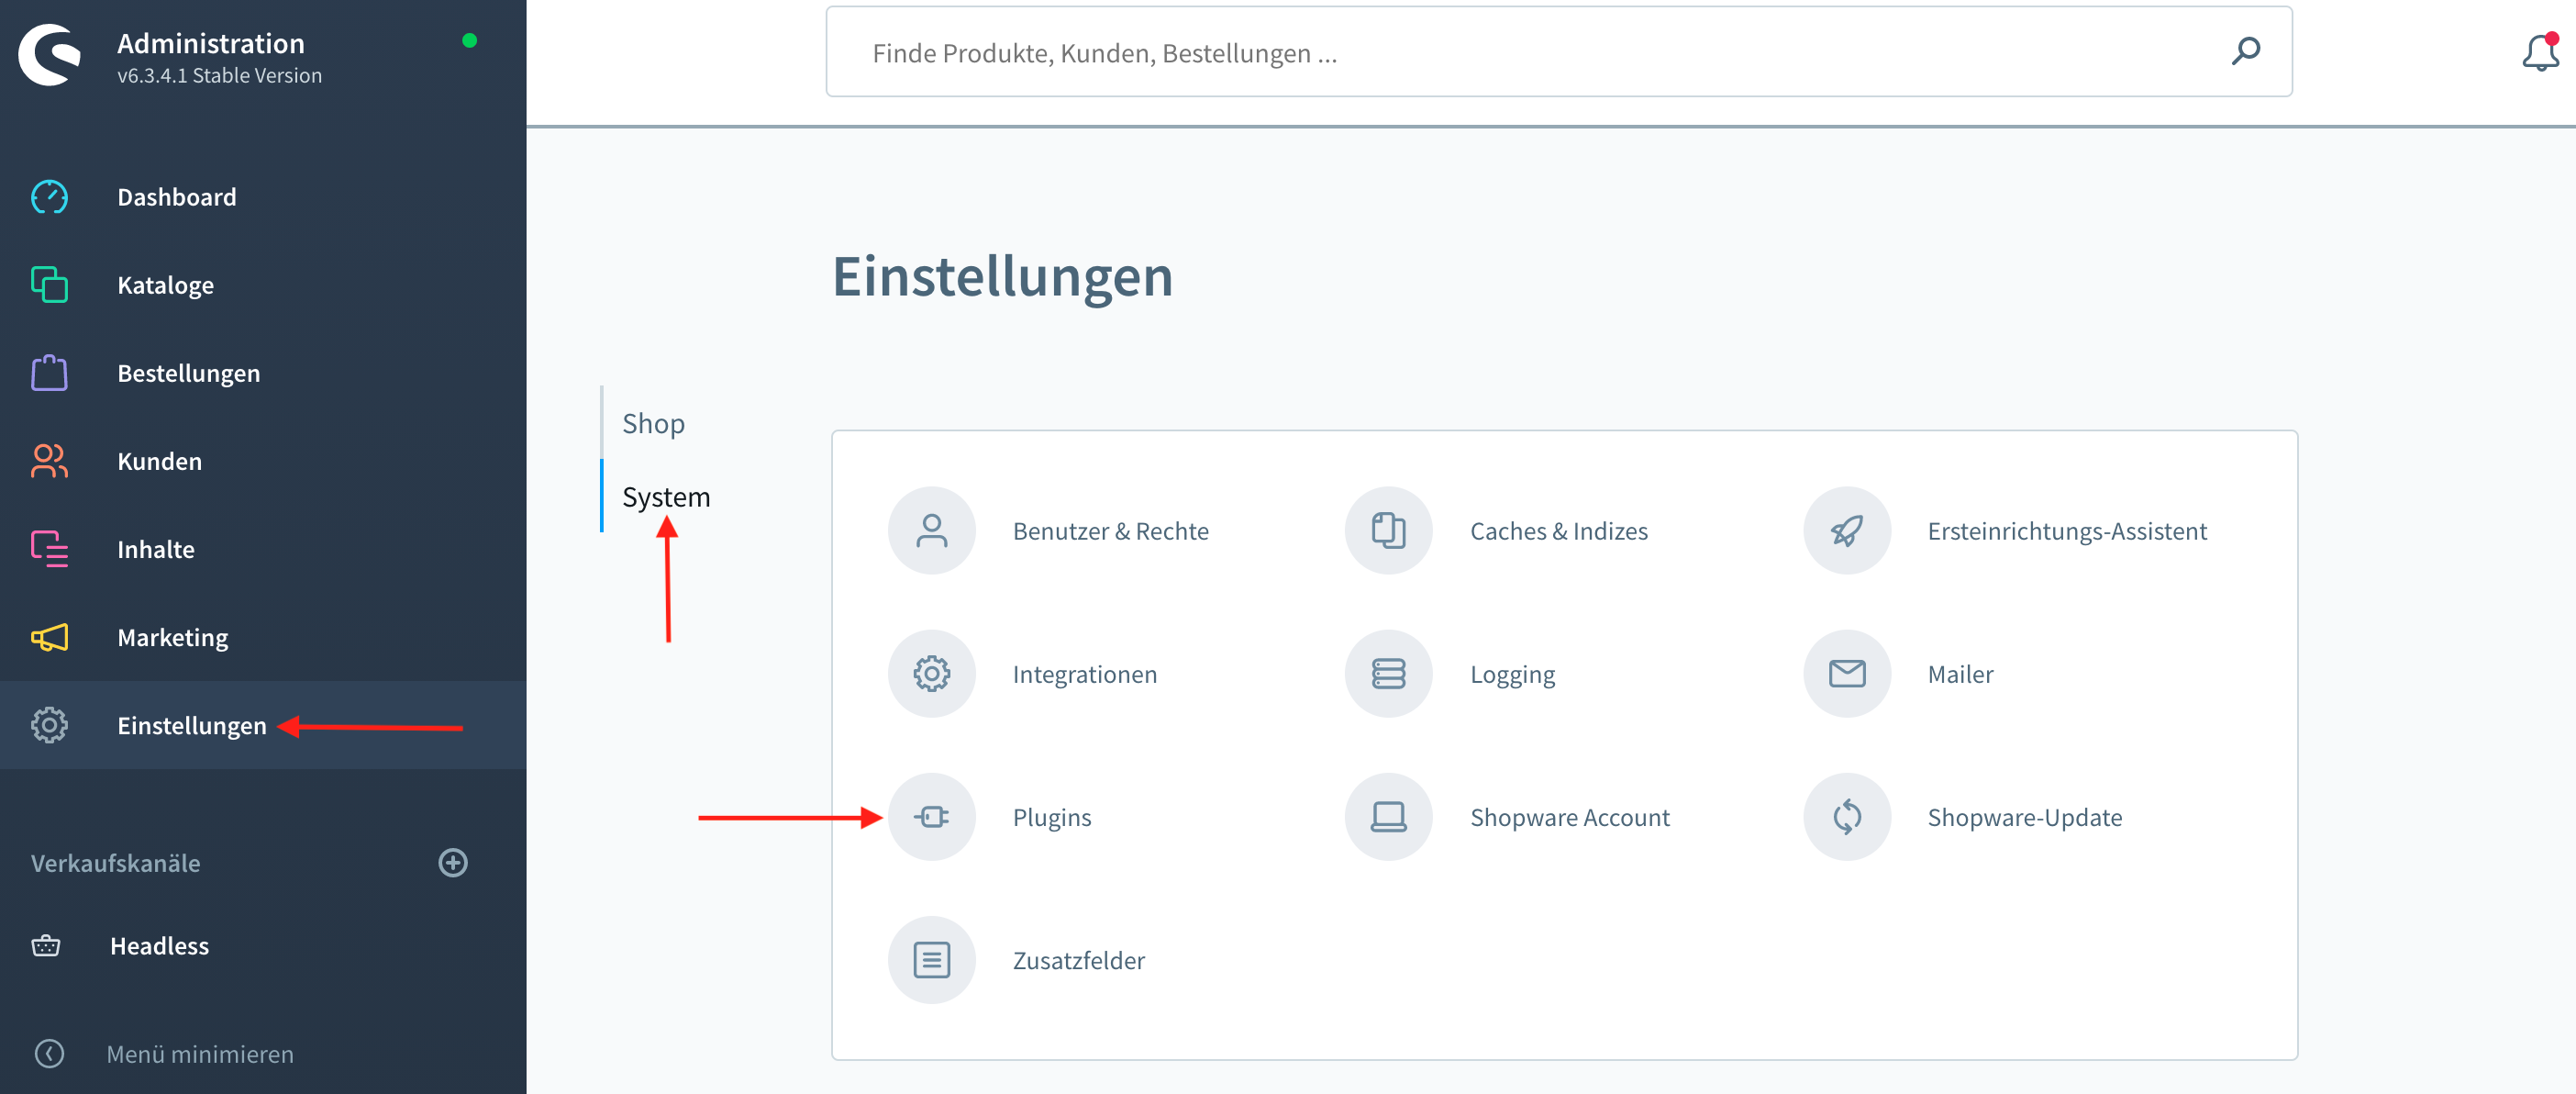Focus the Finde Produkte search field
This screenshot has height=1094, width=2576.
[1559, 52]
